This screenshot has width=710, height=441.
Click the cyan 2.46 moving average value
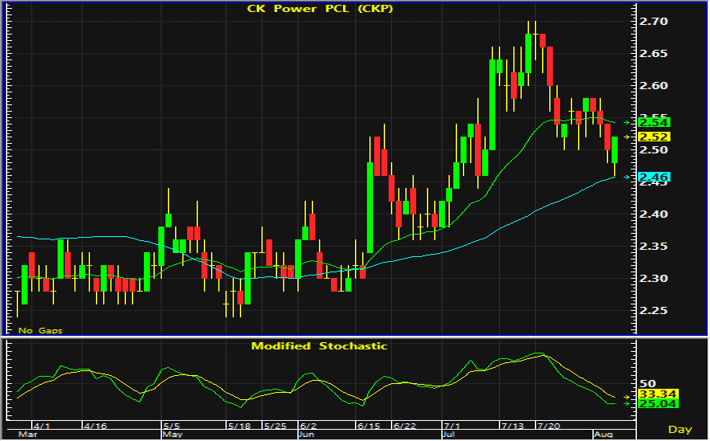coord(654,177)
